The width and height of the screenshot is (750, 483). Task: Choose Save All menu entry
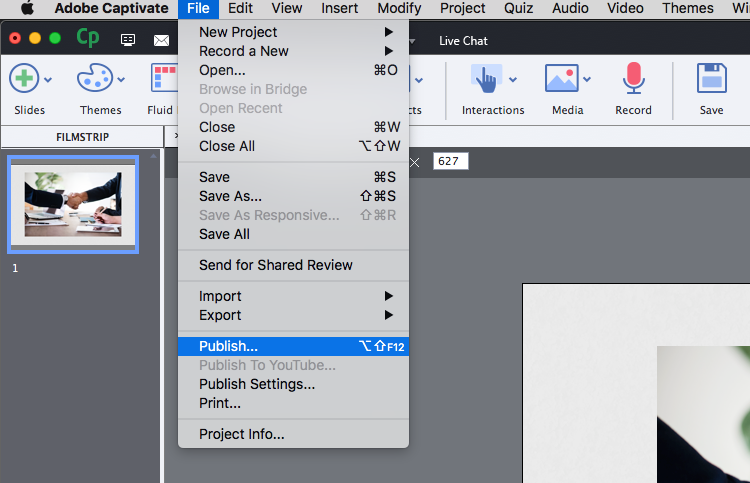[x=293, y=234]
